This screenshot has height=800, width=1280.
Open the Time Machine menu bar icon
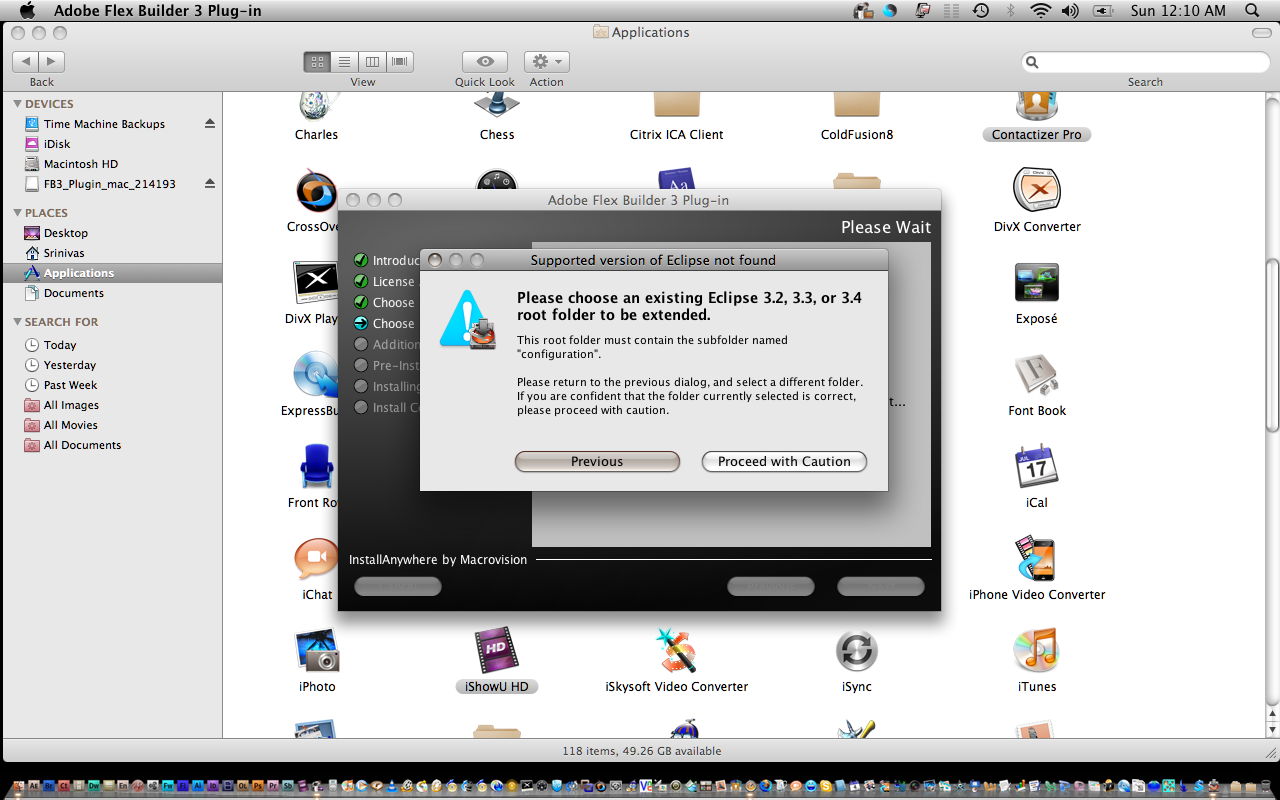981,11
